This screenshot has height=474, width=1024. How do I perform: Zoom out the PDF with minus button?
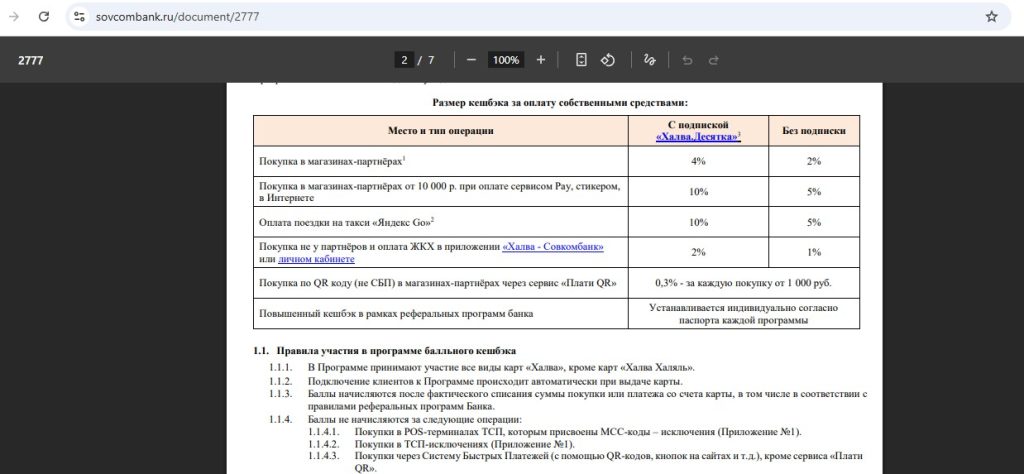click(x=471, y=60)
